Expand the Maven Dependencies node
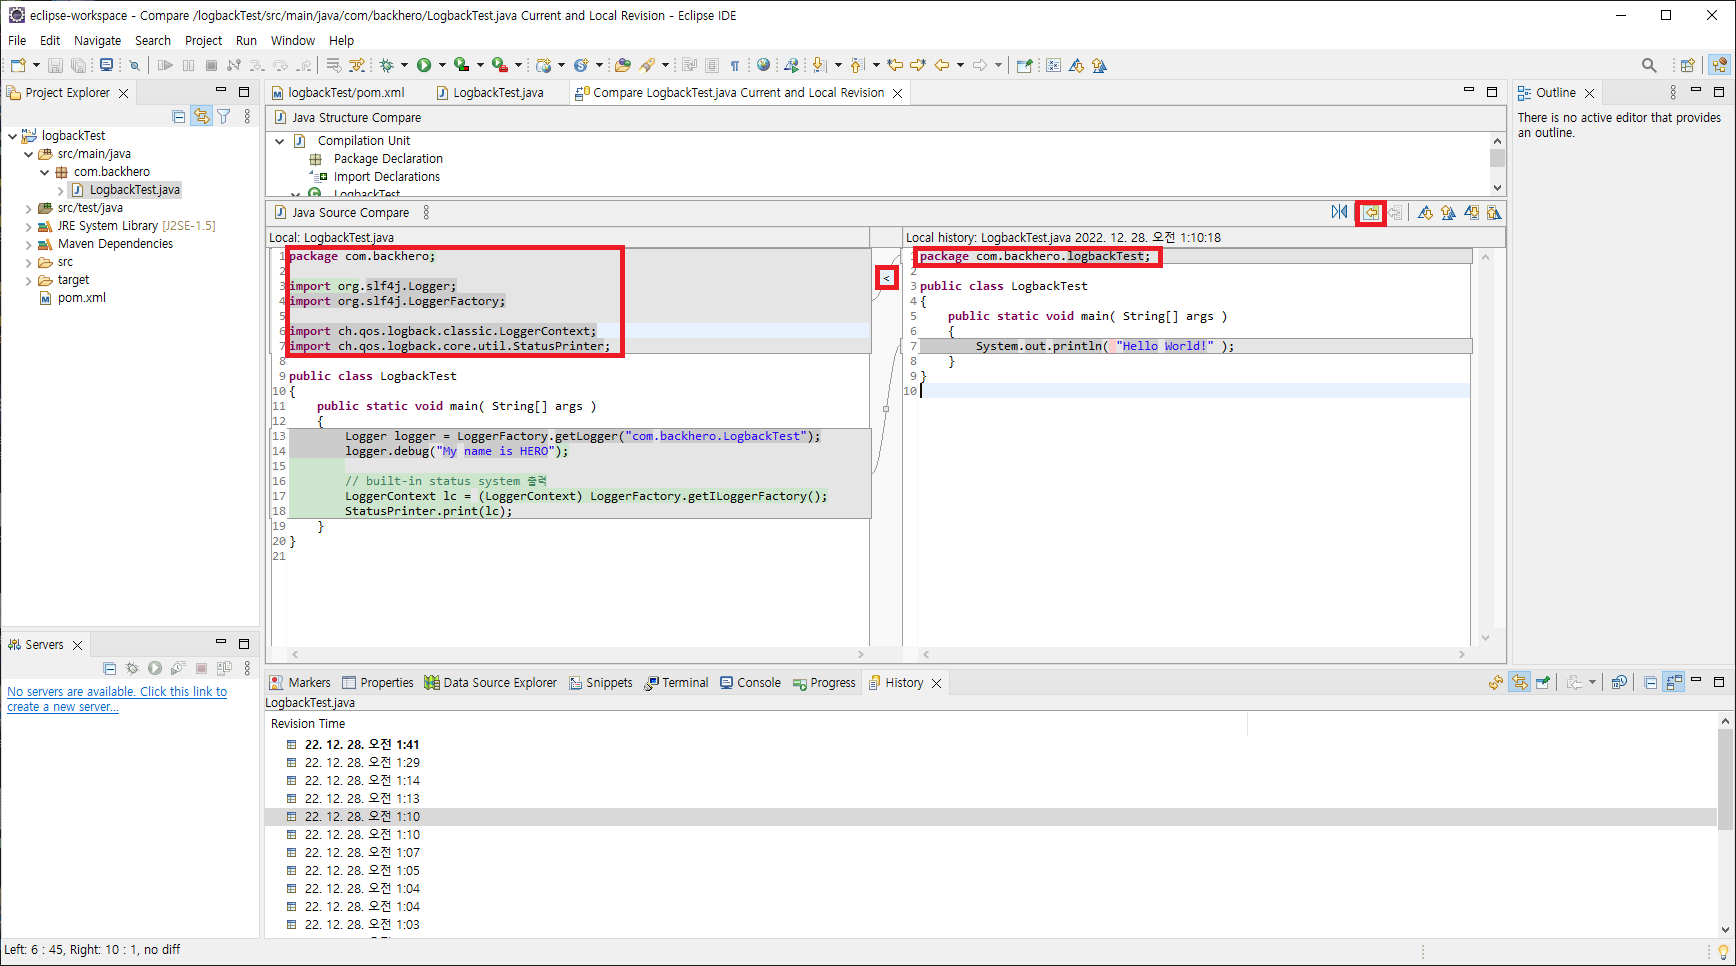The height and width of the screenshot is (966, 1736). (28, 244)
